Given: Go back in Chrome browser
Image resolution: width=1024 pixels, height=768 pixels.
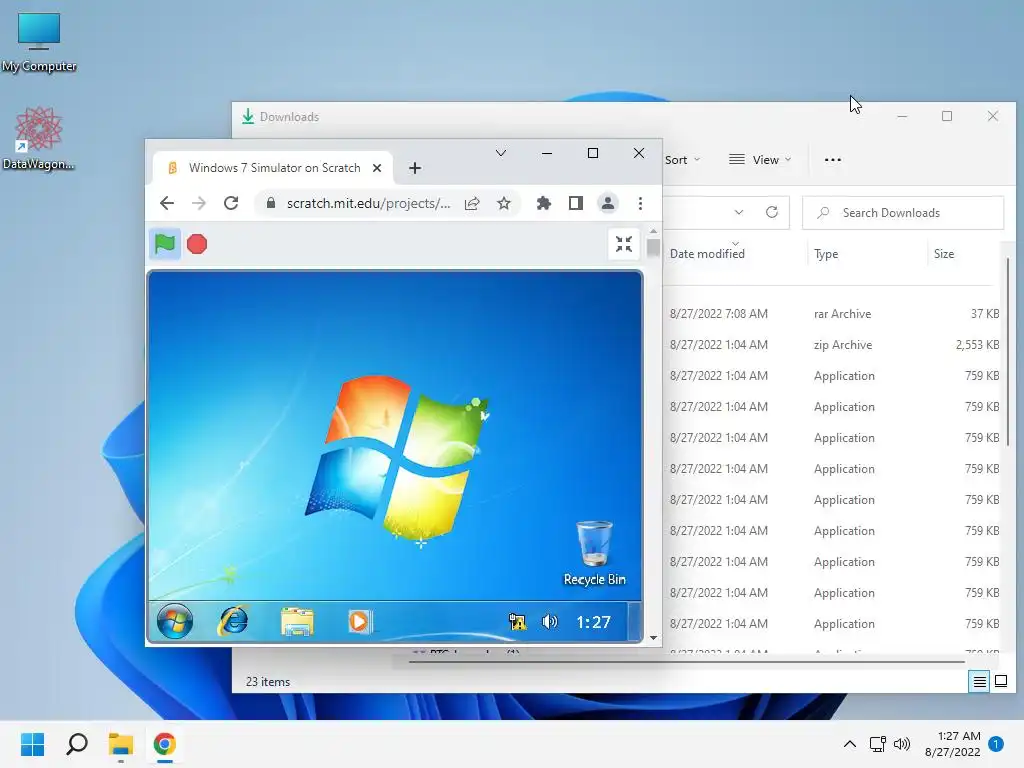Looking at the screenshot, I should point(167,203).
